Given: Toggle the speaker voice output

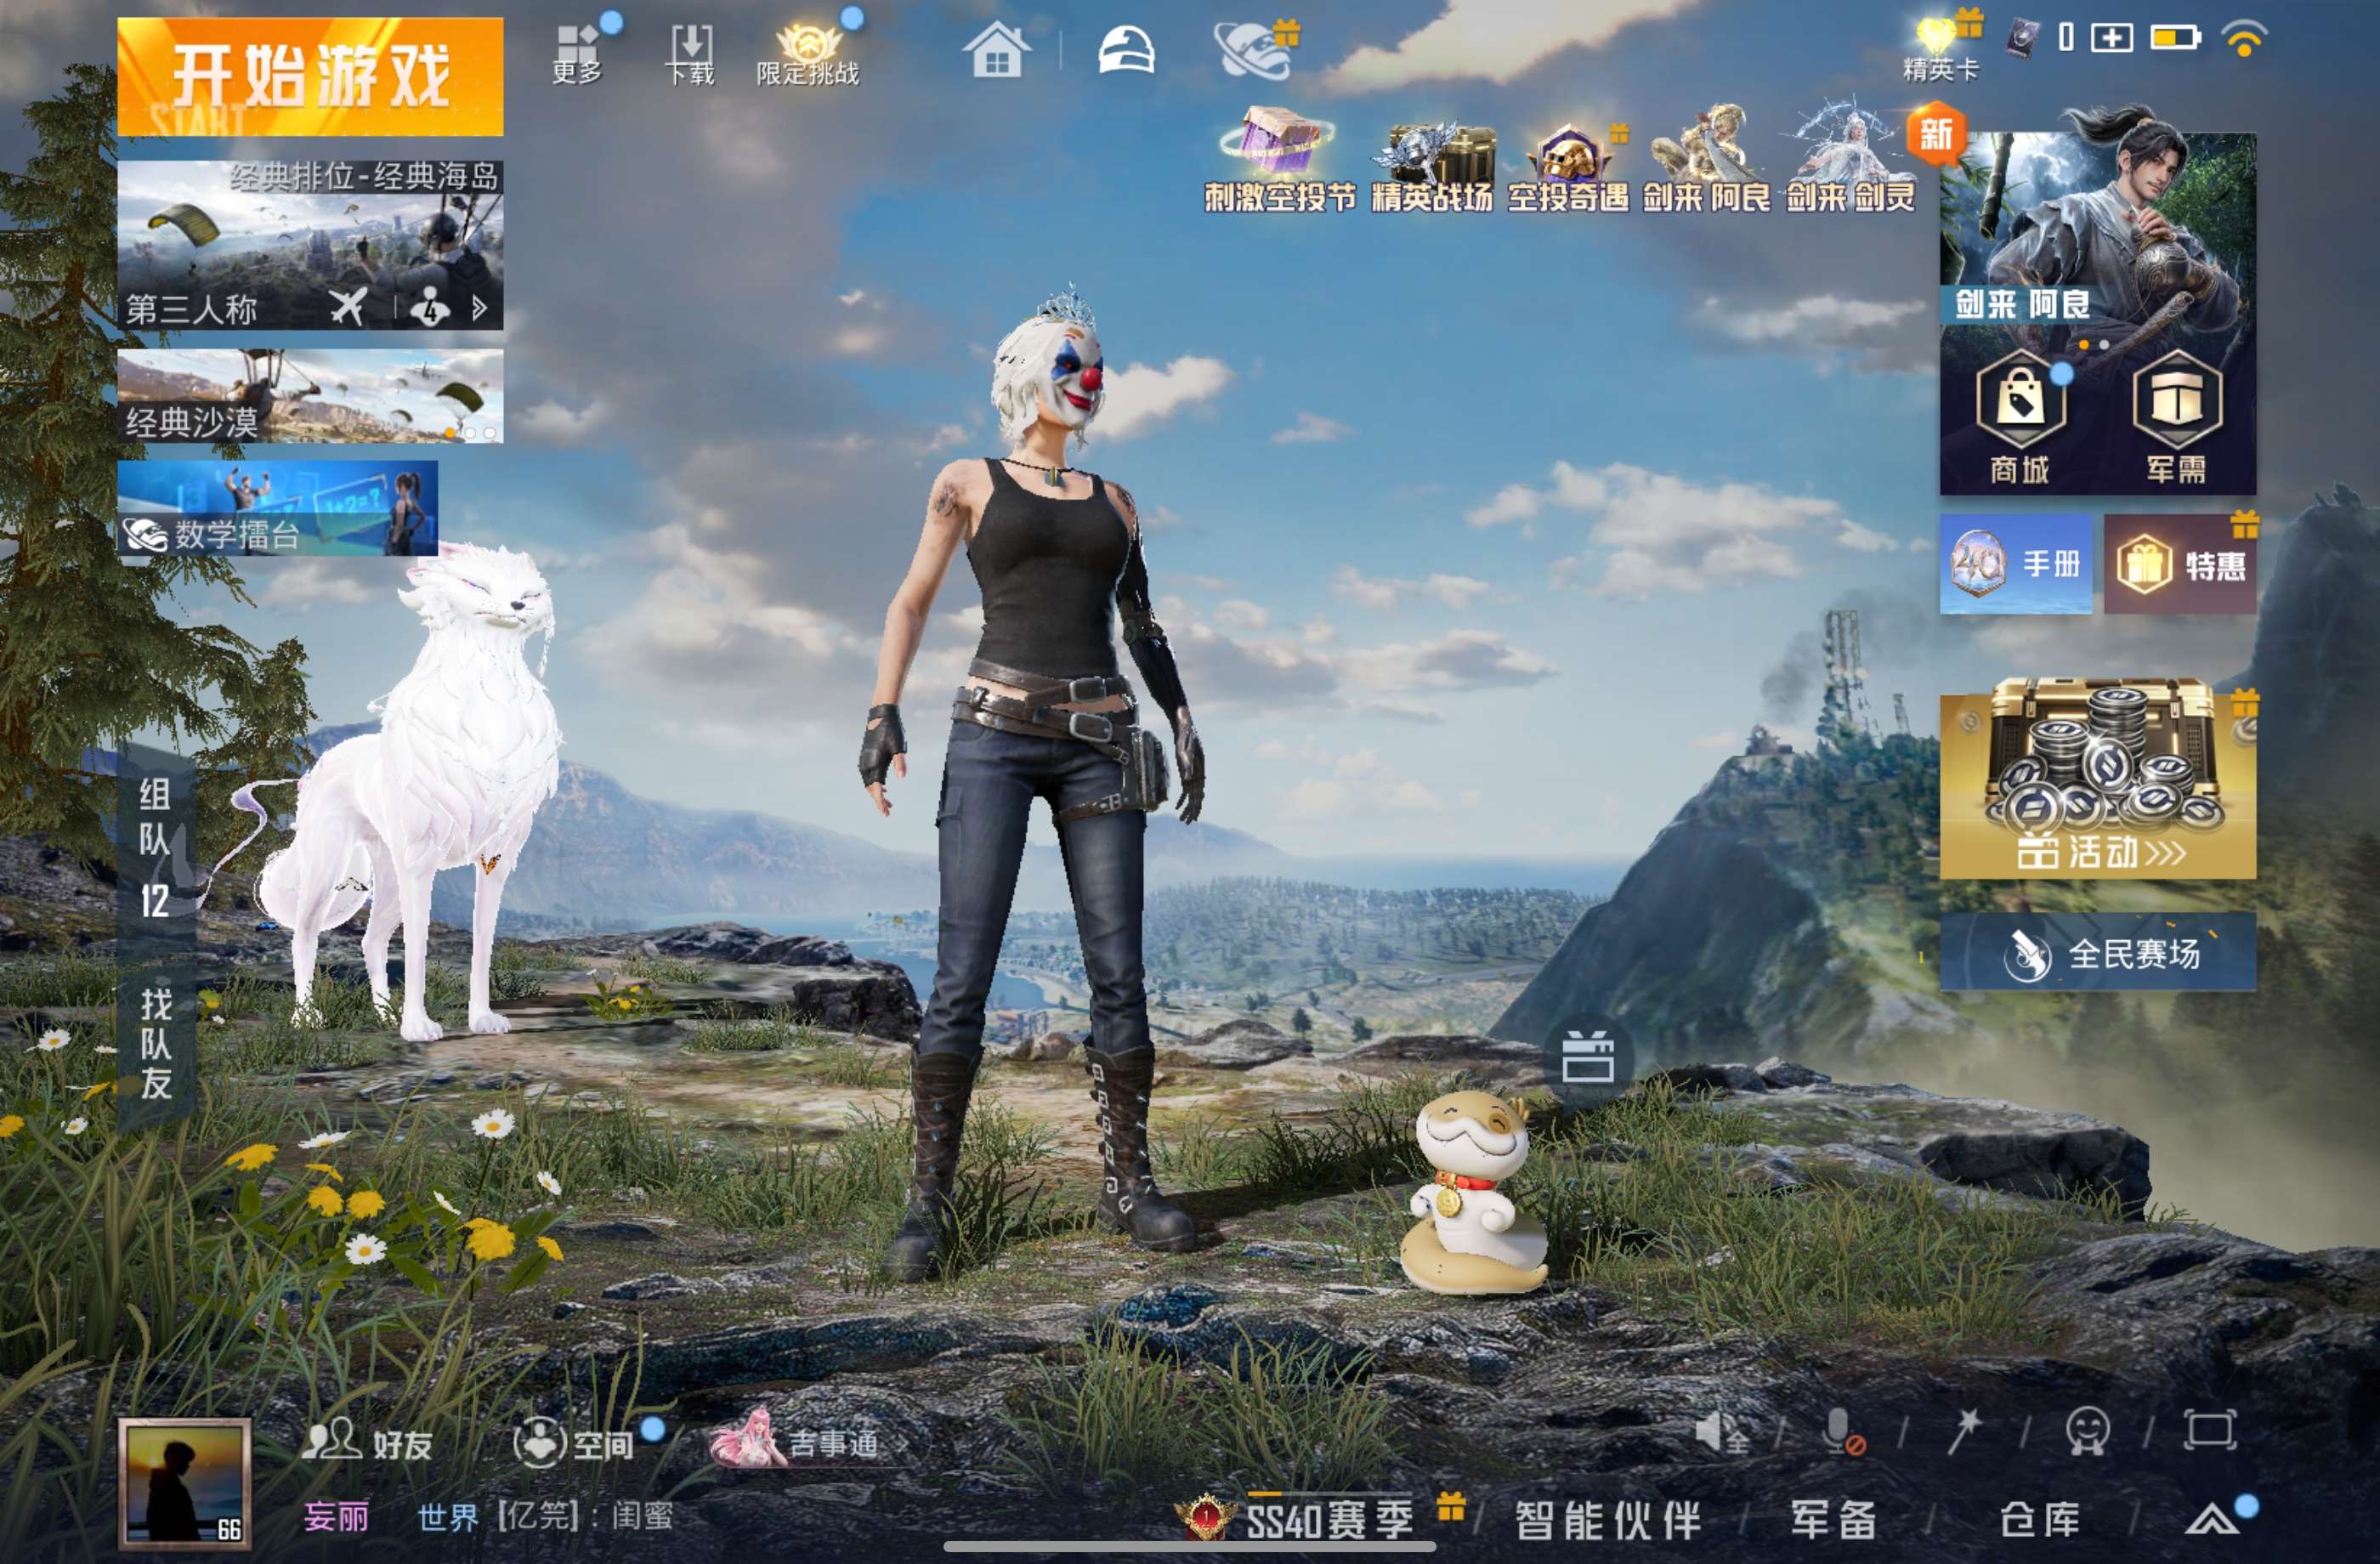Looking at the screenshot, I should pyautogui.click(x=1722, y=1434).
